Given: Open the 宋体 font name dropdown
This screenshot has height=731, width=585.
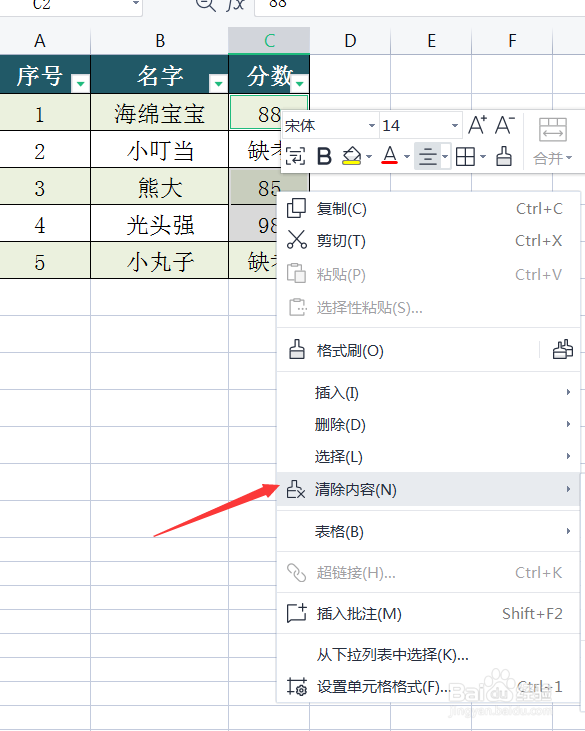Looking at the screenshot, I should (x=372, y=125).
